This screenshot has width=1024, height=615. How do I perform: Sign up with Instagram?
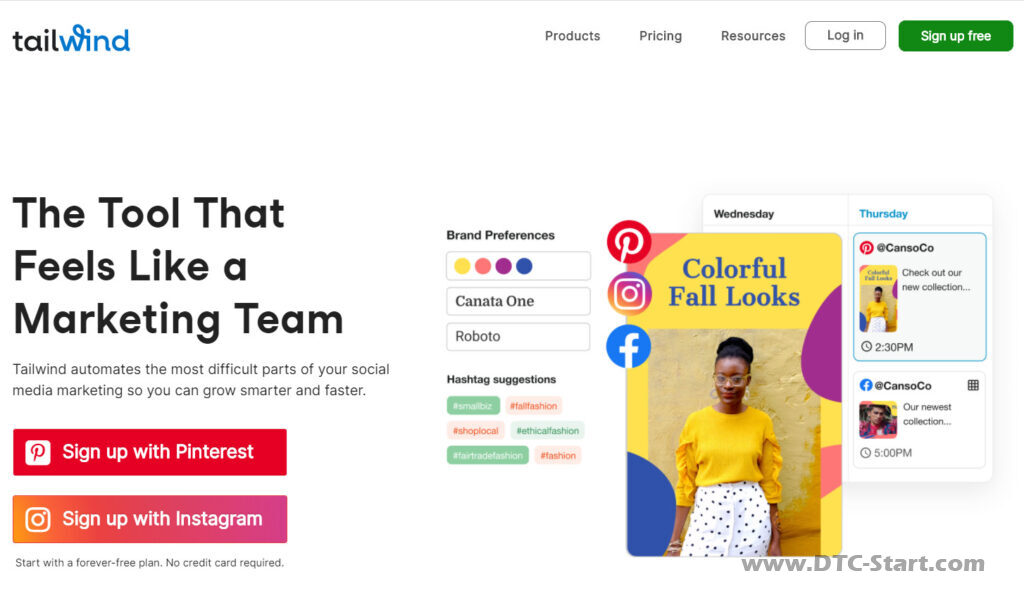pos(150,519)
